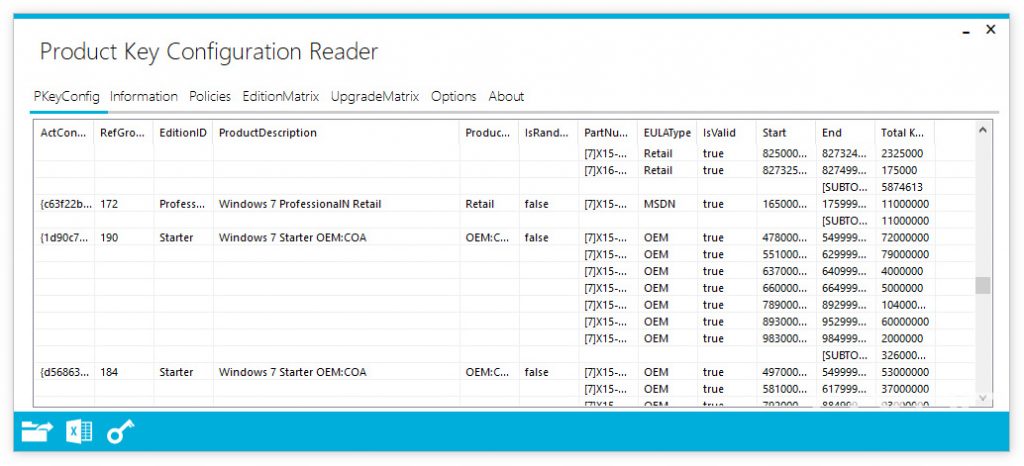1024x466 pixels.
Task: Click the key icon in bottom bar
Action: 120,432
